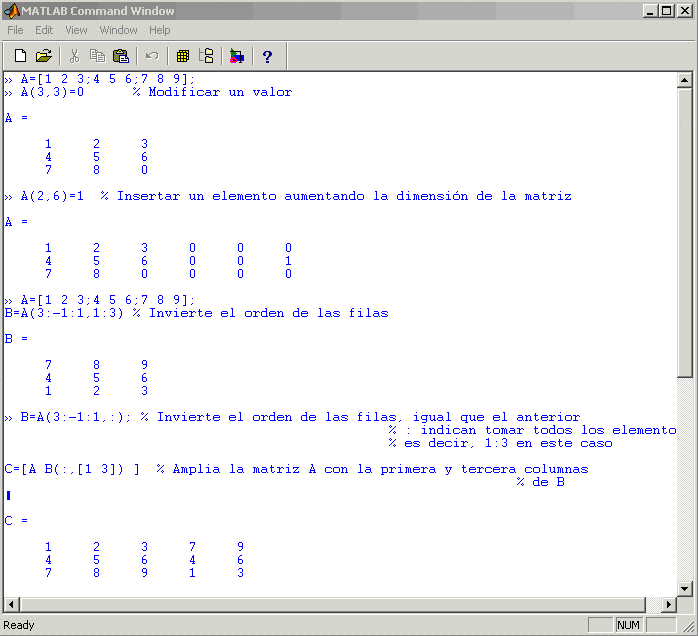Open the File menu

(x=15, y=30)
